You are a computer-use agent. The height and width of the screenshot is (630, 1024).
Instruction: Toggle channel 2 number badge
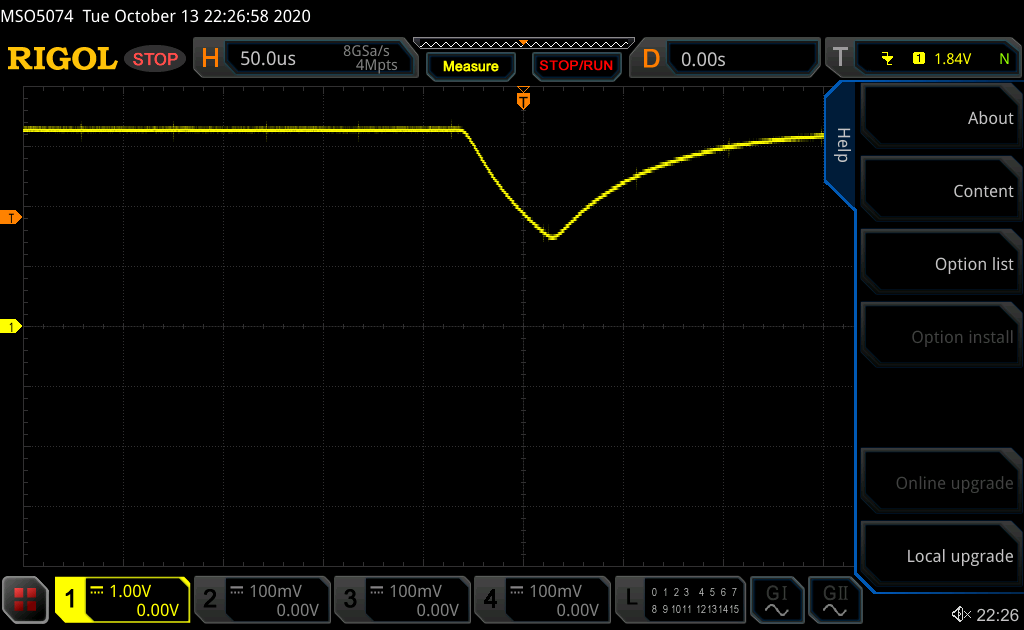(x=210, y=599)
